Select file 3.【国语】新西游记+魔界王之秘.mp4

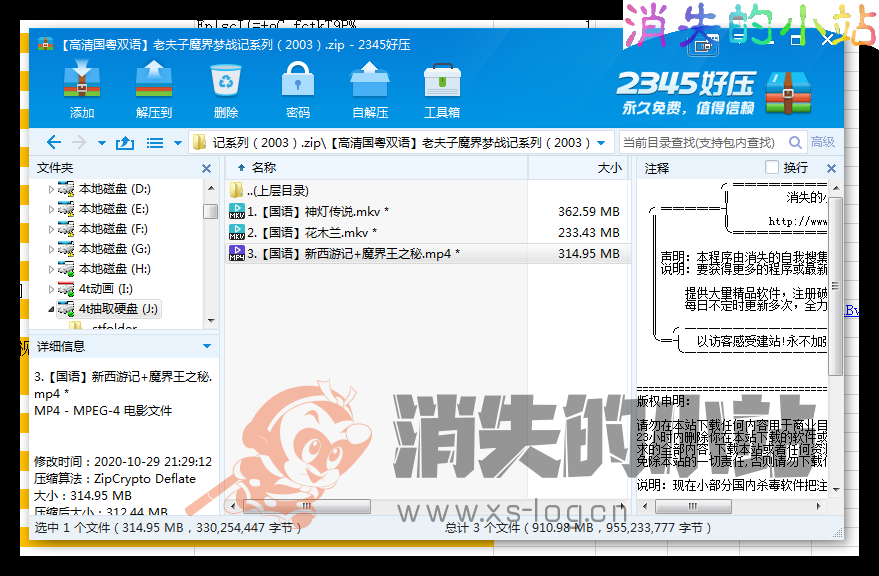[428, 254]
